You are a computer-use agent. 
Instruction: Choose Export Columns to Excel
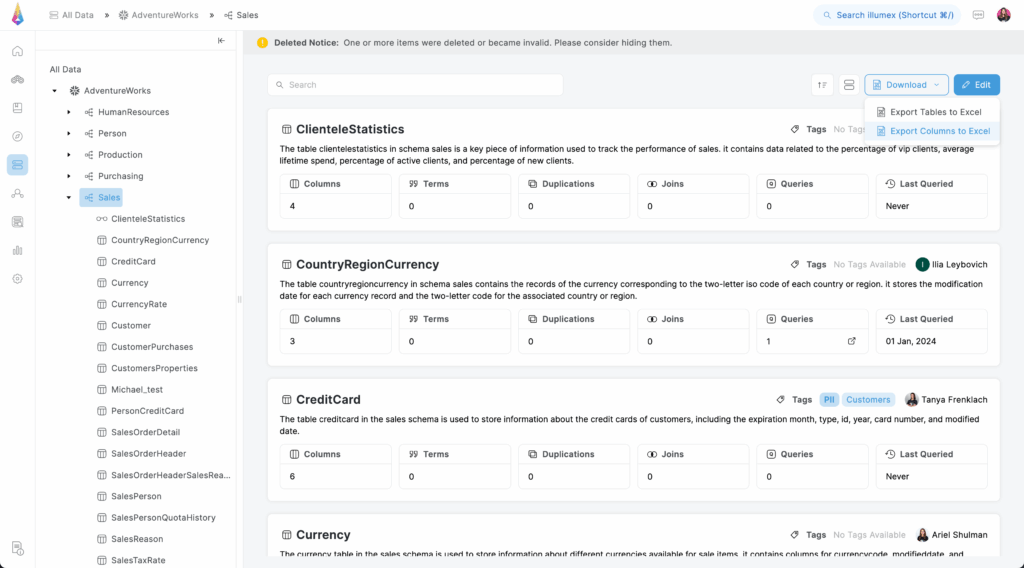pos(939,131)
